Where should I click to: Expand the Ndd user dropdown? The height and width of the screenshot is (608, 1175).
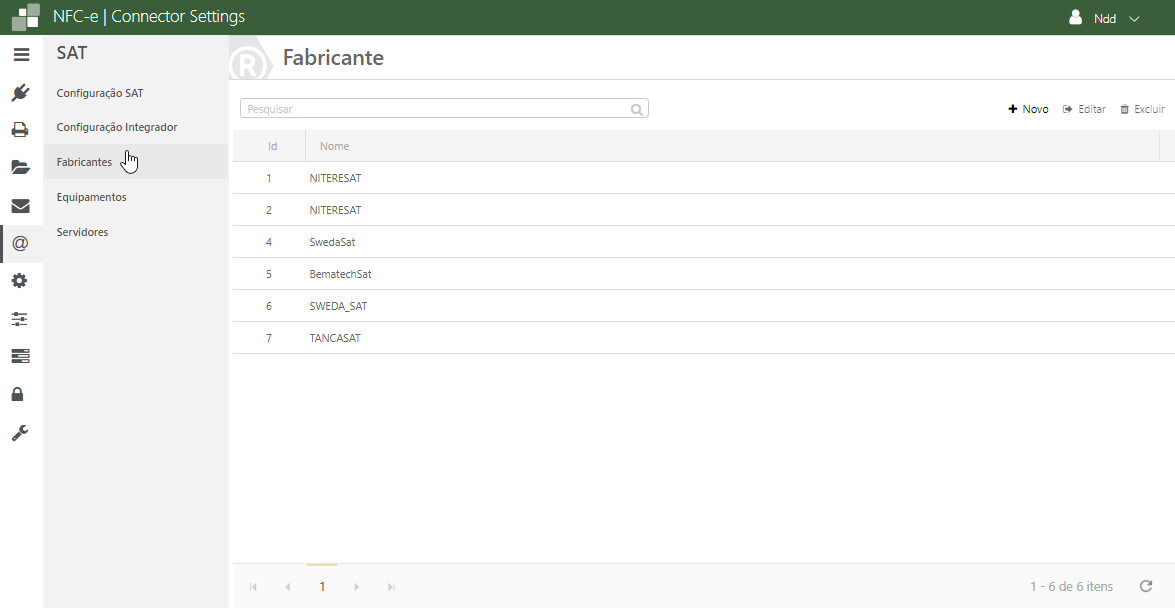(1105, 18)
